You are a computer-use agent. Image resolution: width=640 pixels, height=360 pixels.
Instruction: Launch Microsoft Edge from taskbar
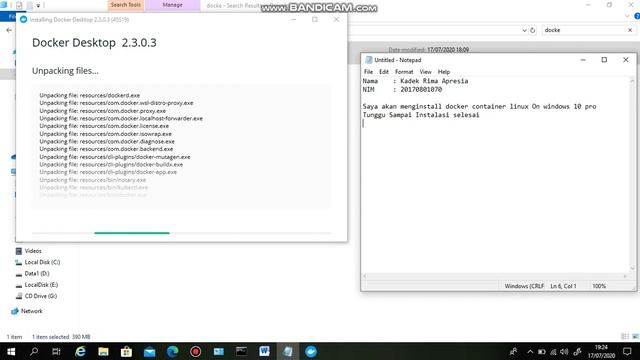pyautogui.click(x=172, y=351)
